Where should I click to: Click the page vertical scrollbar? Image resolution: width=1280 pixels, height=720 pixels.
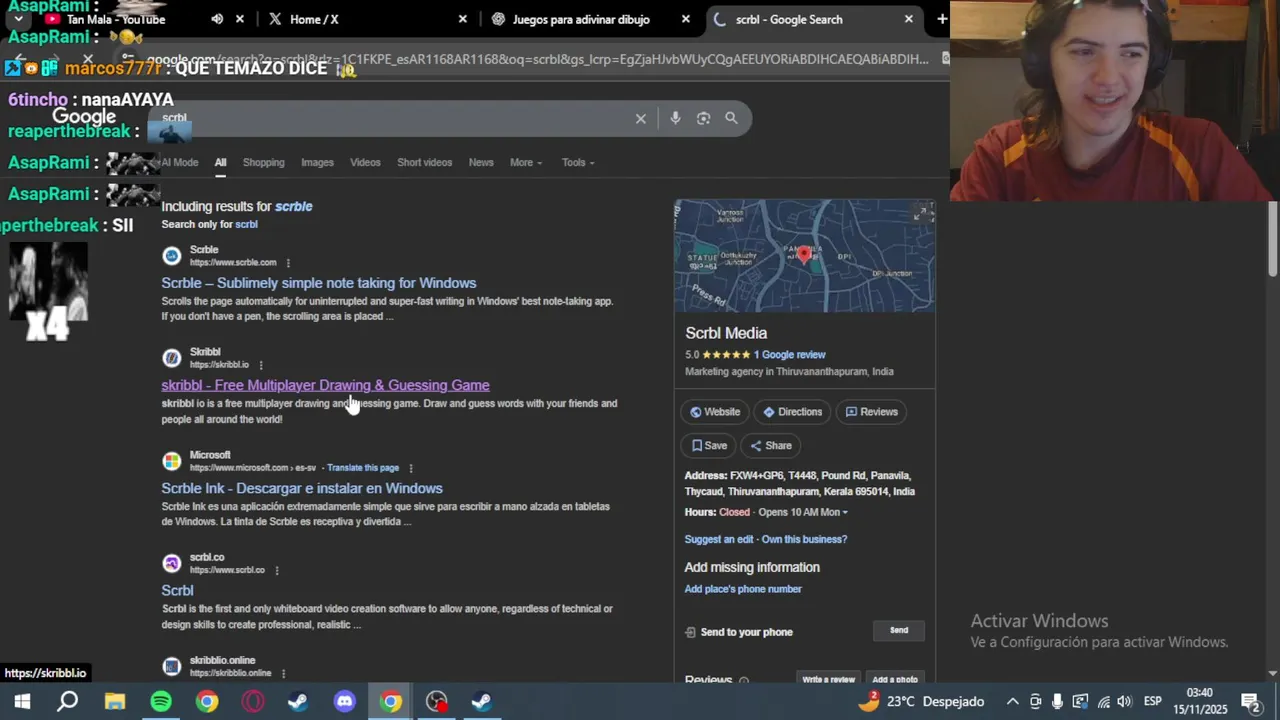1273,240
